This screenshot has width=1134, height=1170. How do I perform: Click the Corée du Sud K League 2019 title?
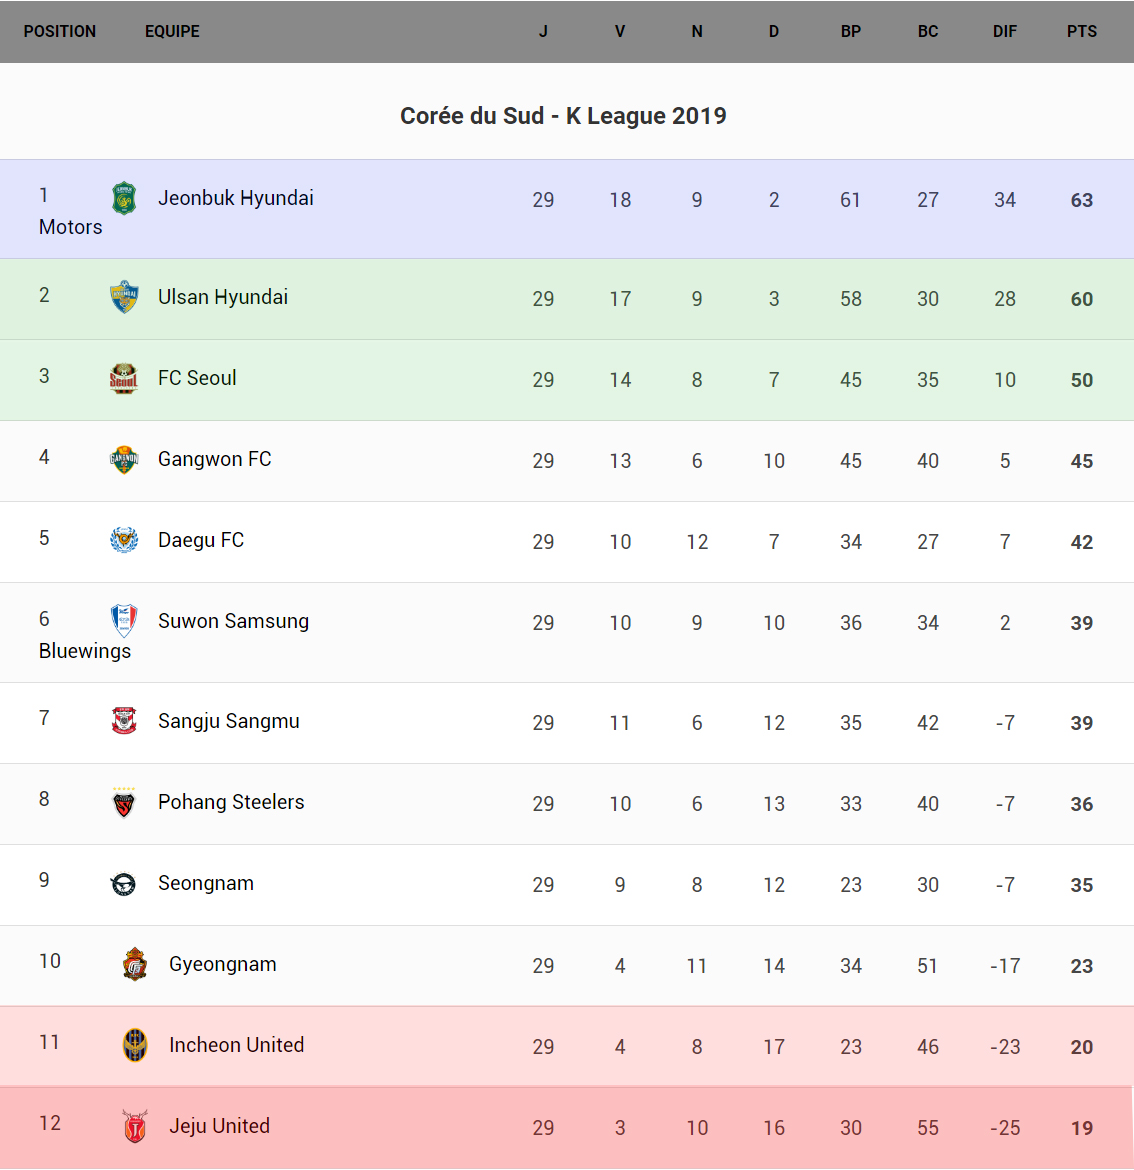pos(563,116)
